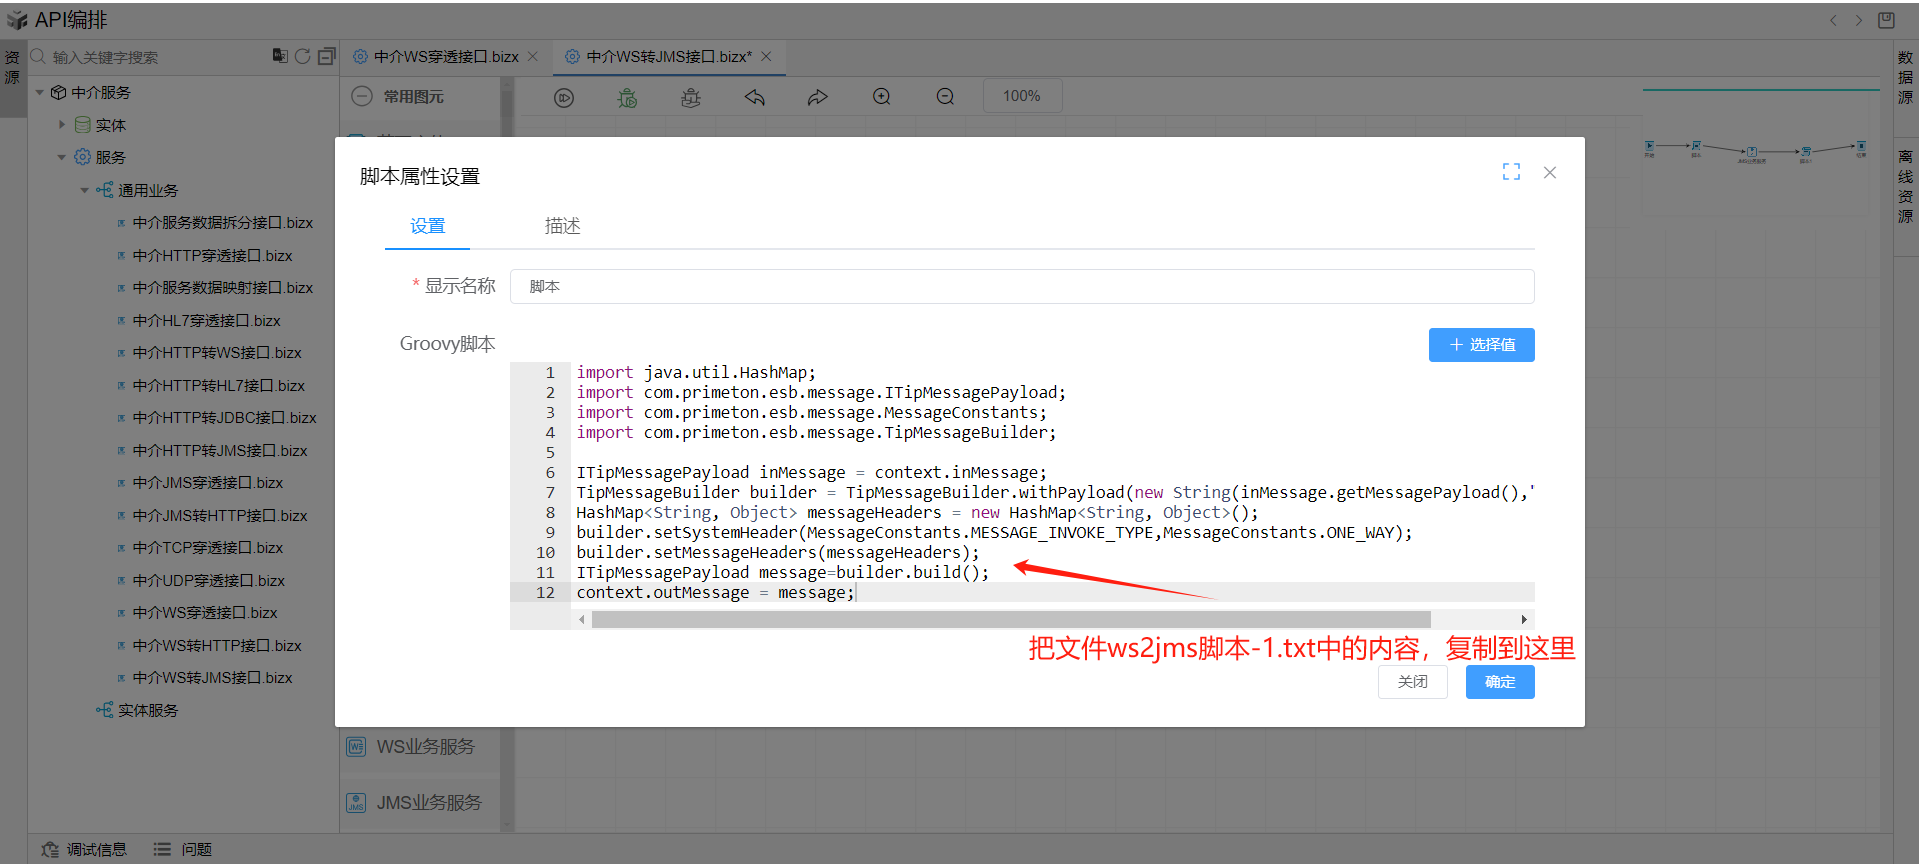Viewport: 1919px width, 864px height.
Task: Click the undo arrow in toolbar
Action: tap(754, 97)
